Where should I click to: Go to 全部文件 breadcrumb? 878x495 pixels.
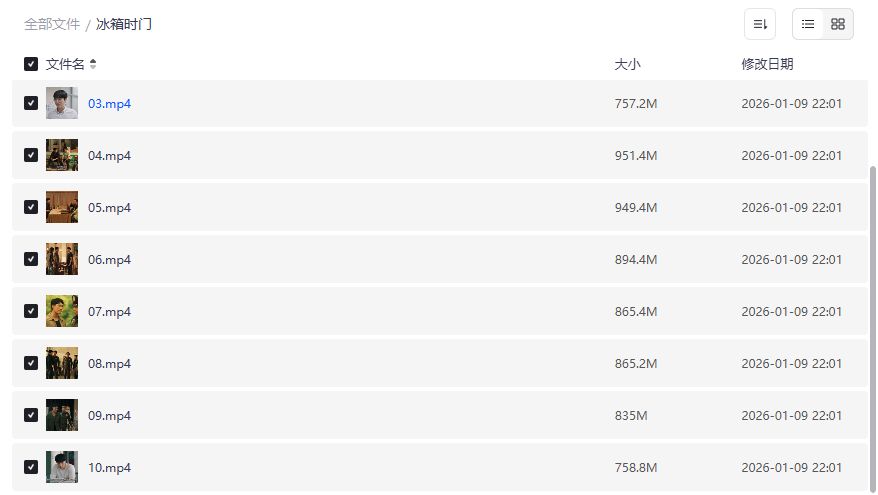pyautogui.click(x=52, y=24)
